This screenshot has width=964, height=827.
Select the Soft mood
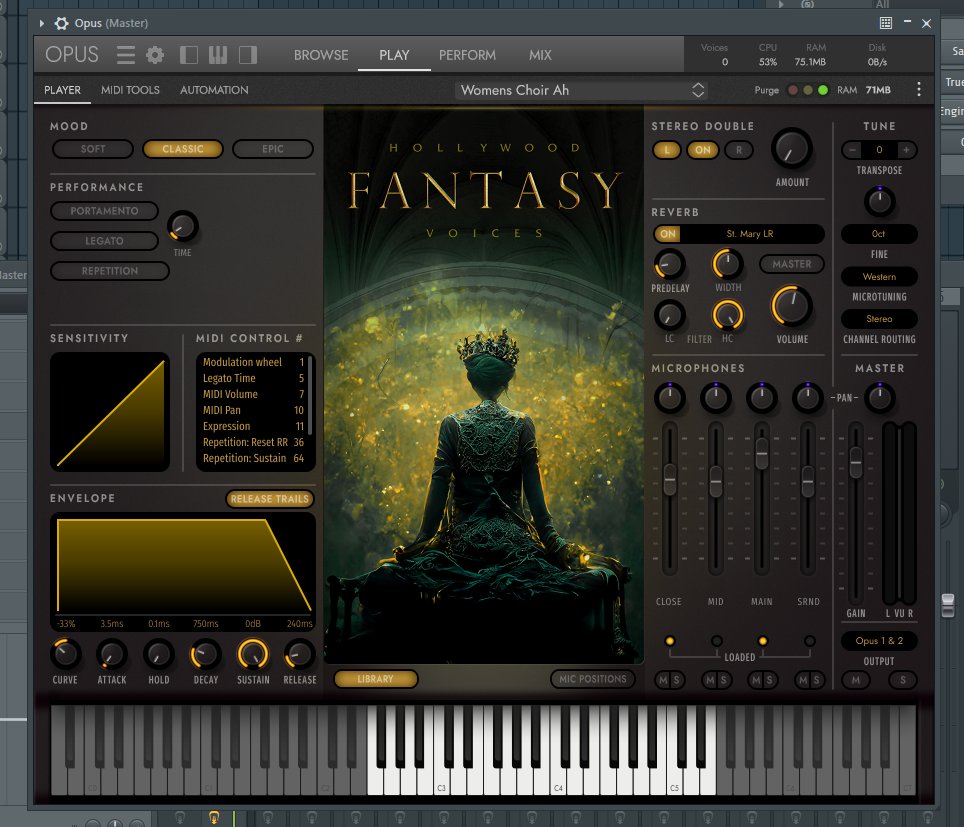point(93,149)
